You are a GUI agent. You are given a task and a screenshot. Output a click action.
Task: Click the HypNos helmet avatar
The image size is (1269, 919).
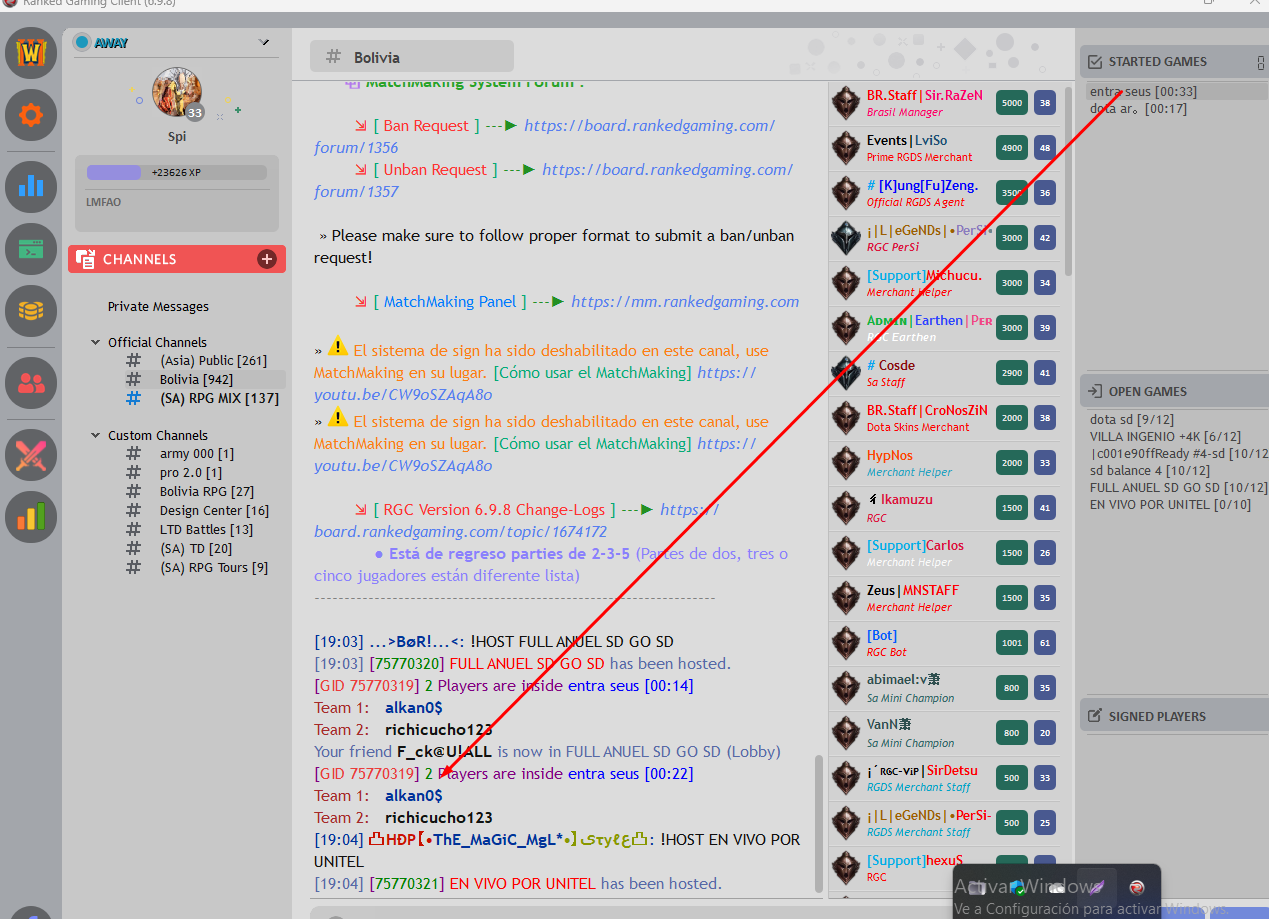pyautogui.click(x=847, y=463)
